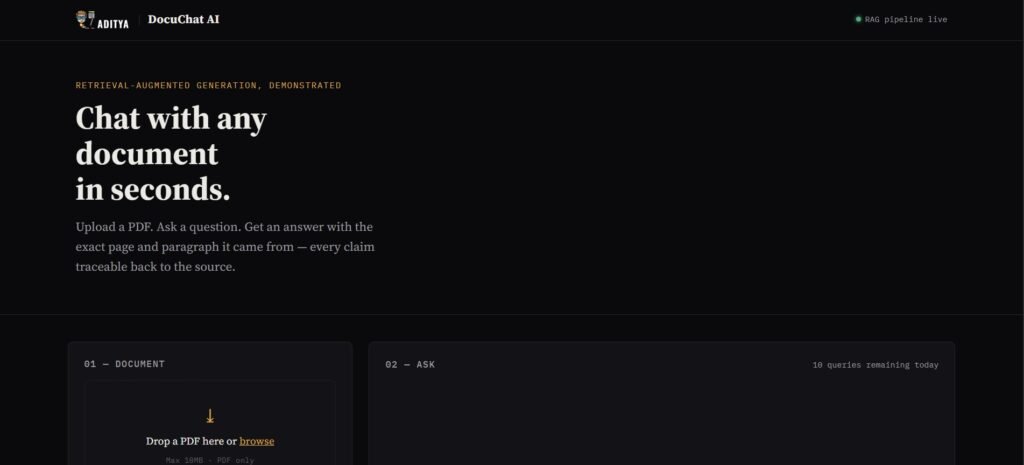Click the Aditya logo in the header
The height and width of the screenshot is (465, 1024).
pos(102,20)
